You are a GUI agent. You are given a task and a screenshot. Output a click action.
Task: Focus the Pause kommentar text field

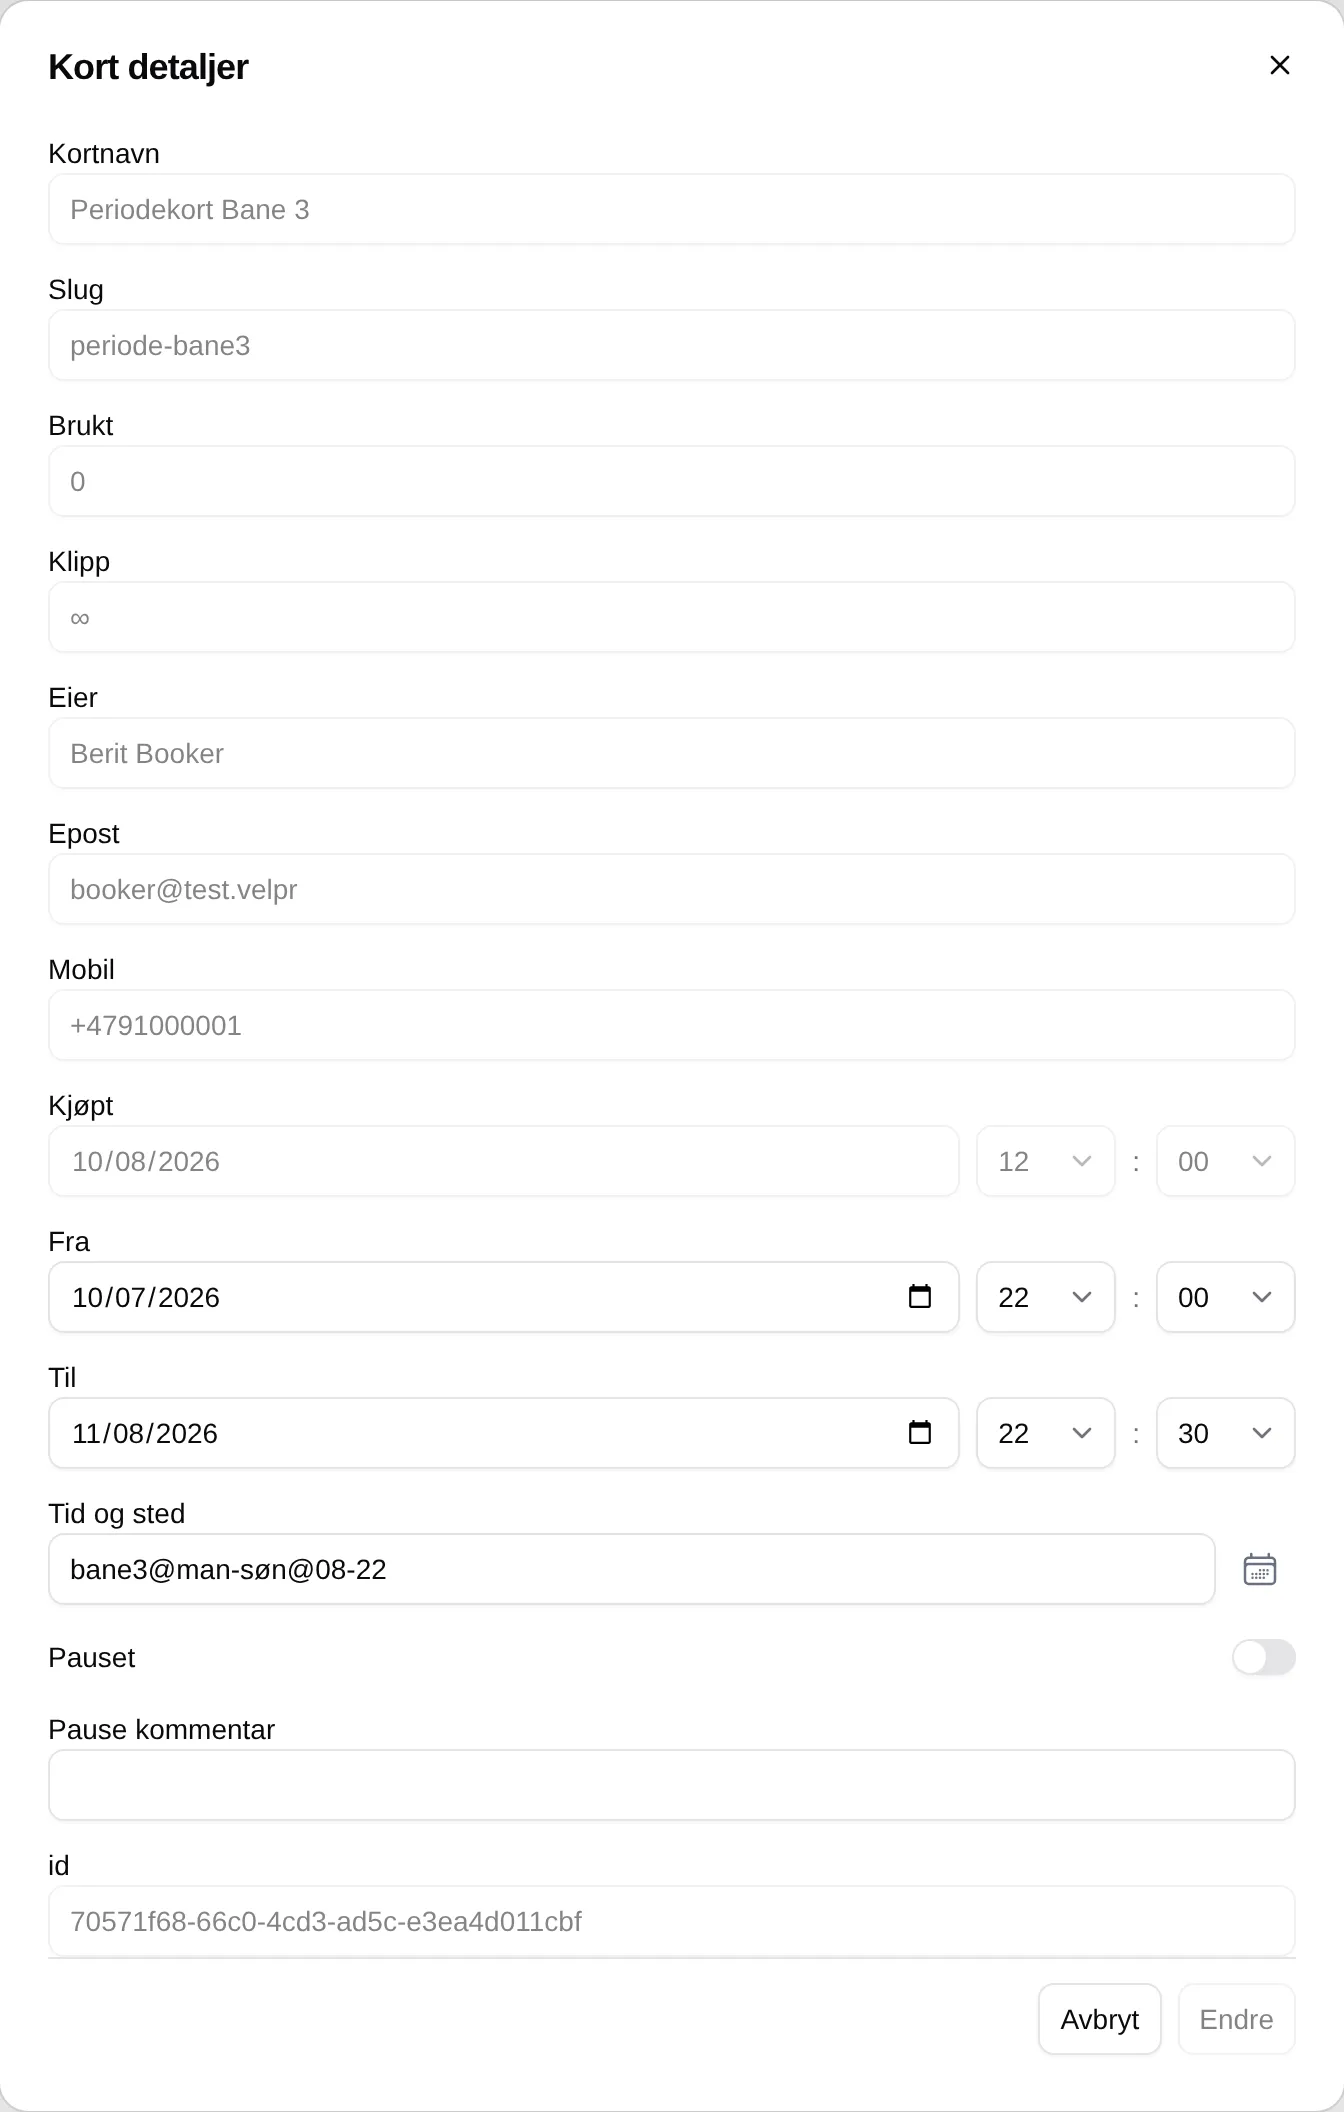coord(672,1785)
